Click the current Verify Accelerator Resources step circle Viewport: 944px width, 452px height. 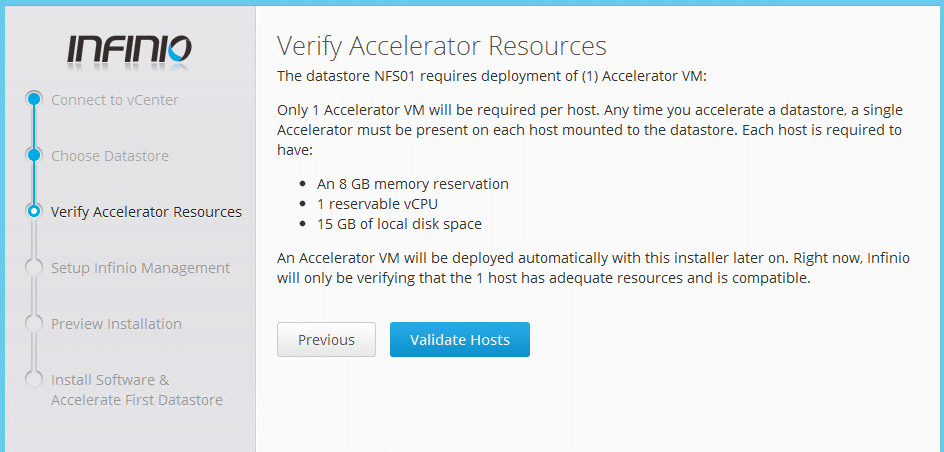pos(34,211)
